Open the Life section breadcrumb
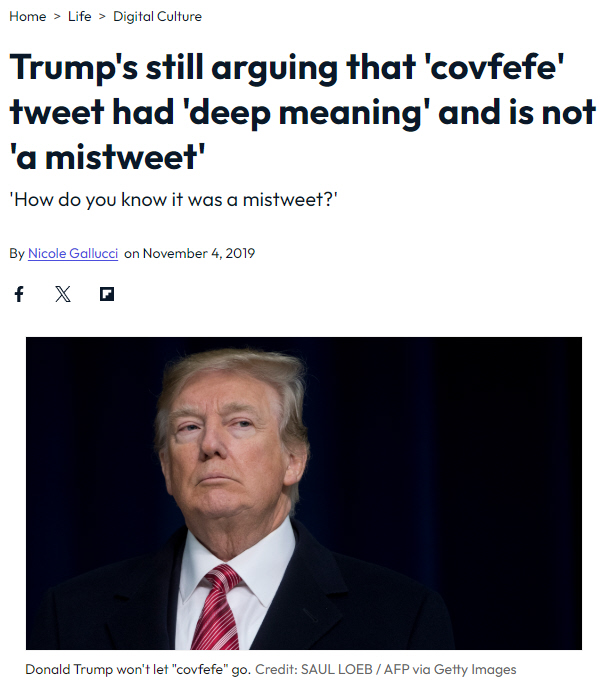The width and height of the screenshot is (604, 694). pyautogui.click(x=79, y=16)
